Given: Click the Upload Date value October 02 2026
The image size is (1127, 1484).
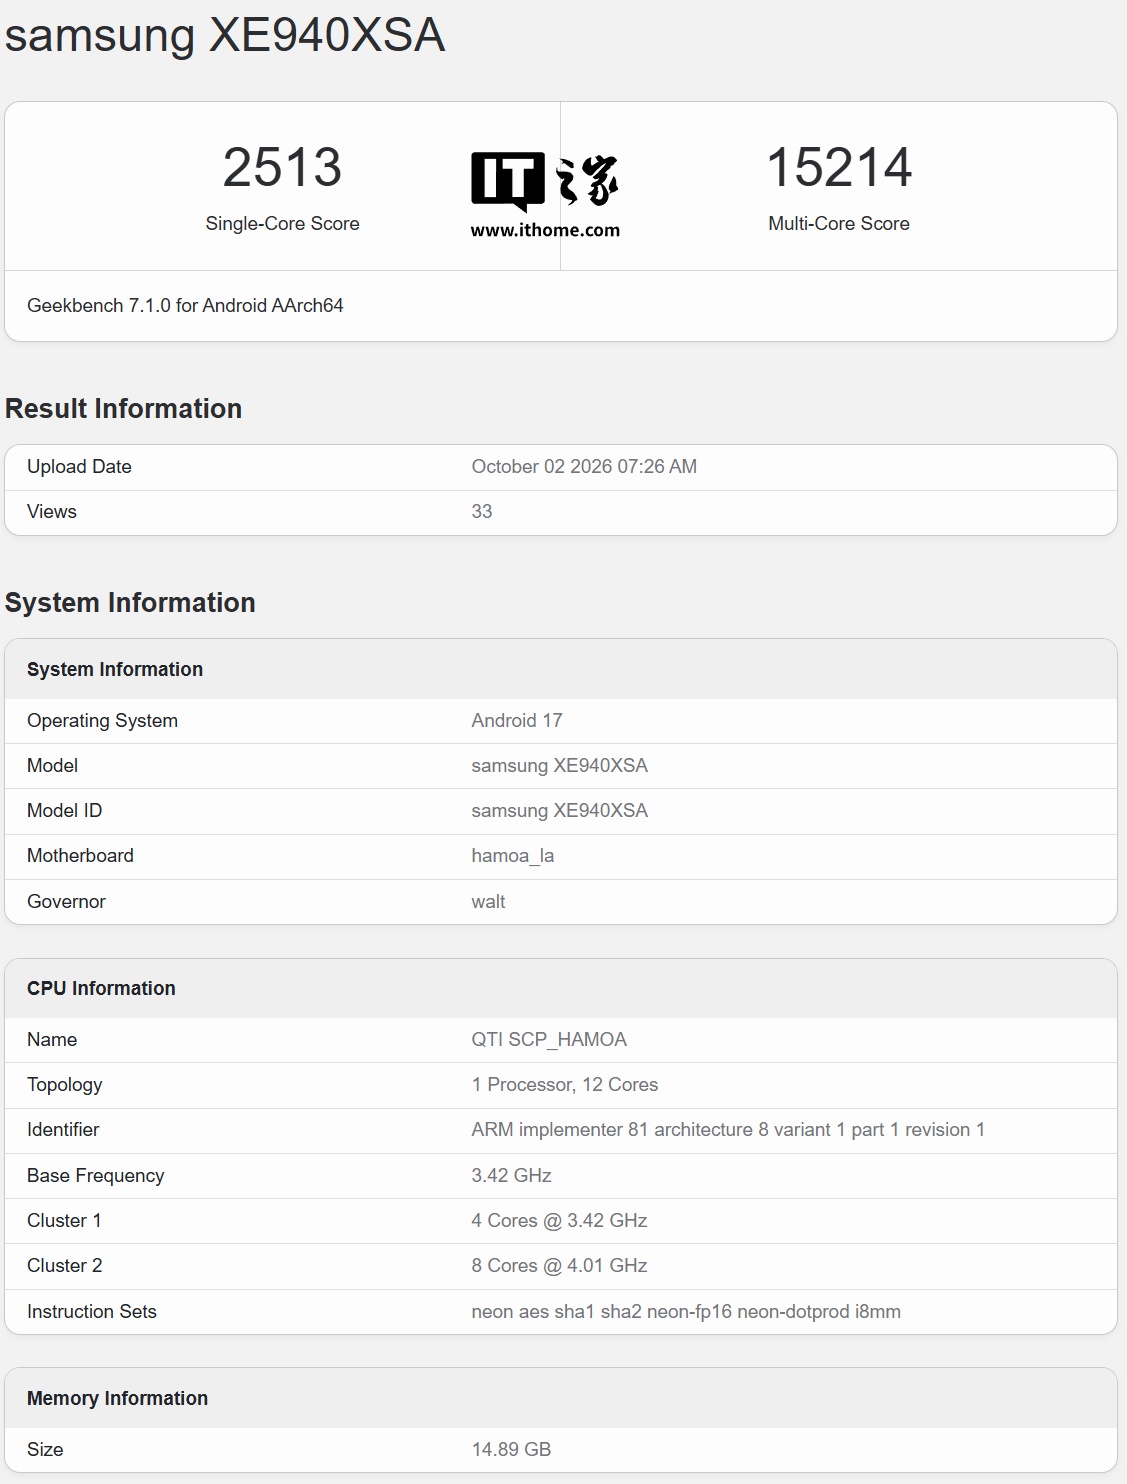Looking at the screenshot, I should coord(584,467).
